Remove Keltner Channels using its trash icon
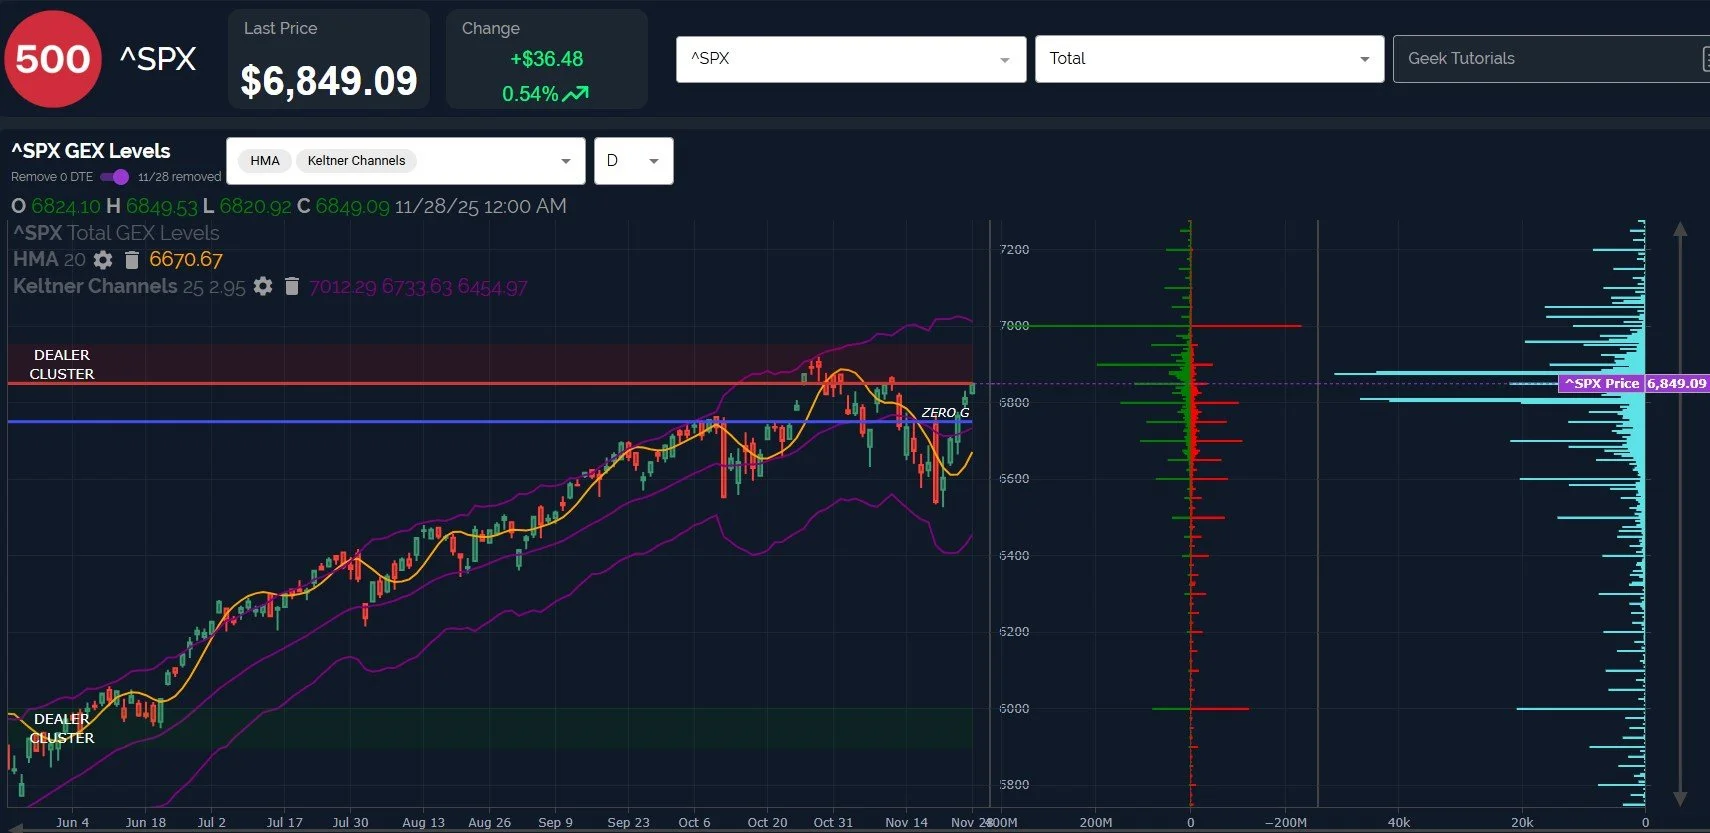The height and width of the screenshot is (833, 1710). click(x=291, y=287)
